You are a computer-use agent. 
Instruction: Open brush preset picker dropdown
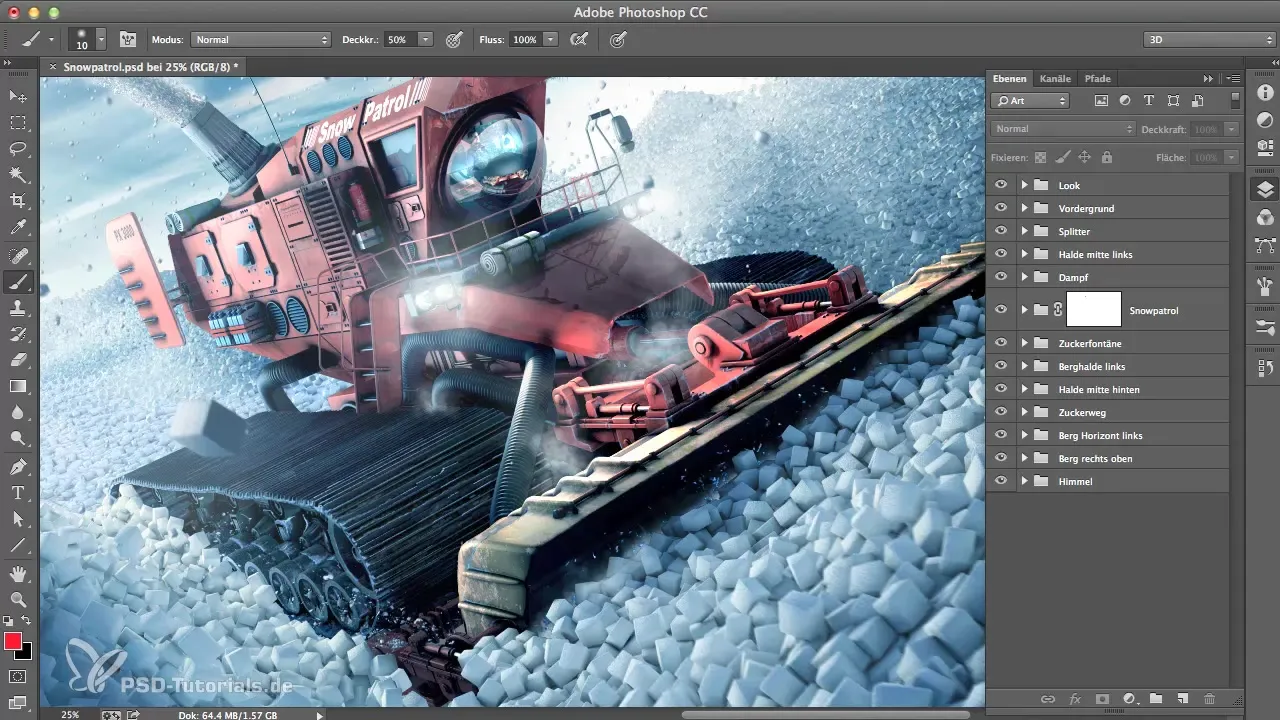point(100,39)
